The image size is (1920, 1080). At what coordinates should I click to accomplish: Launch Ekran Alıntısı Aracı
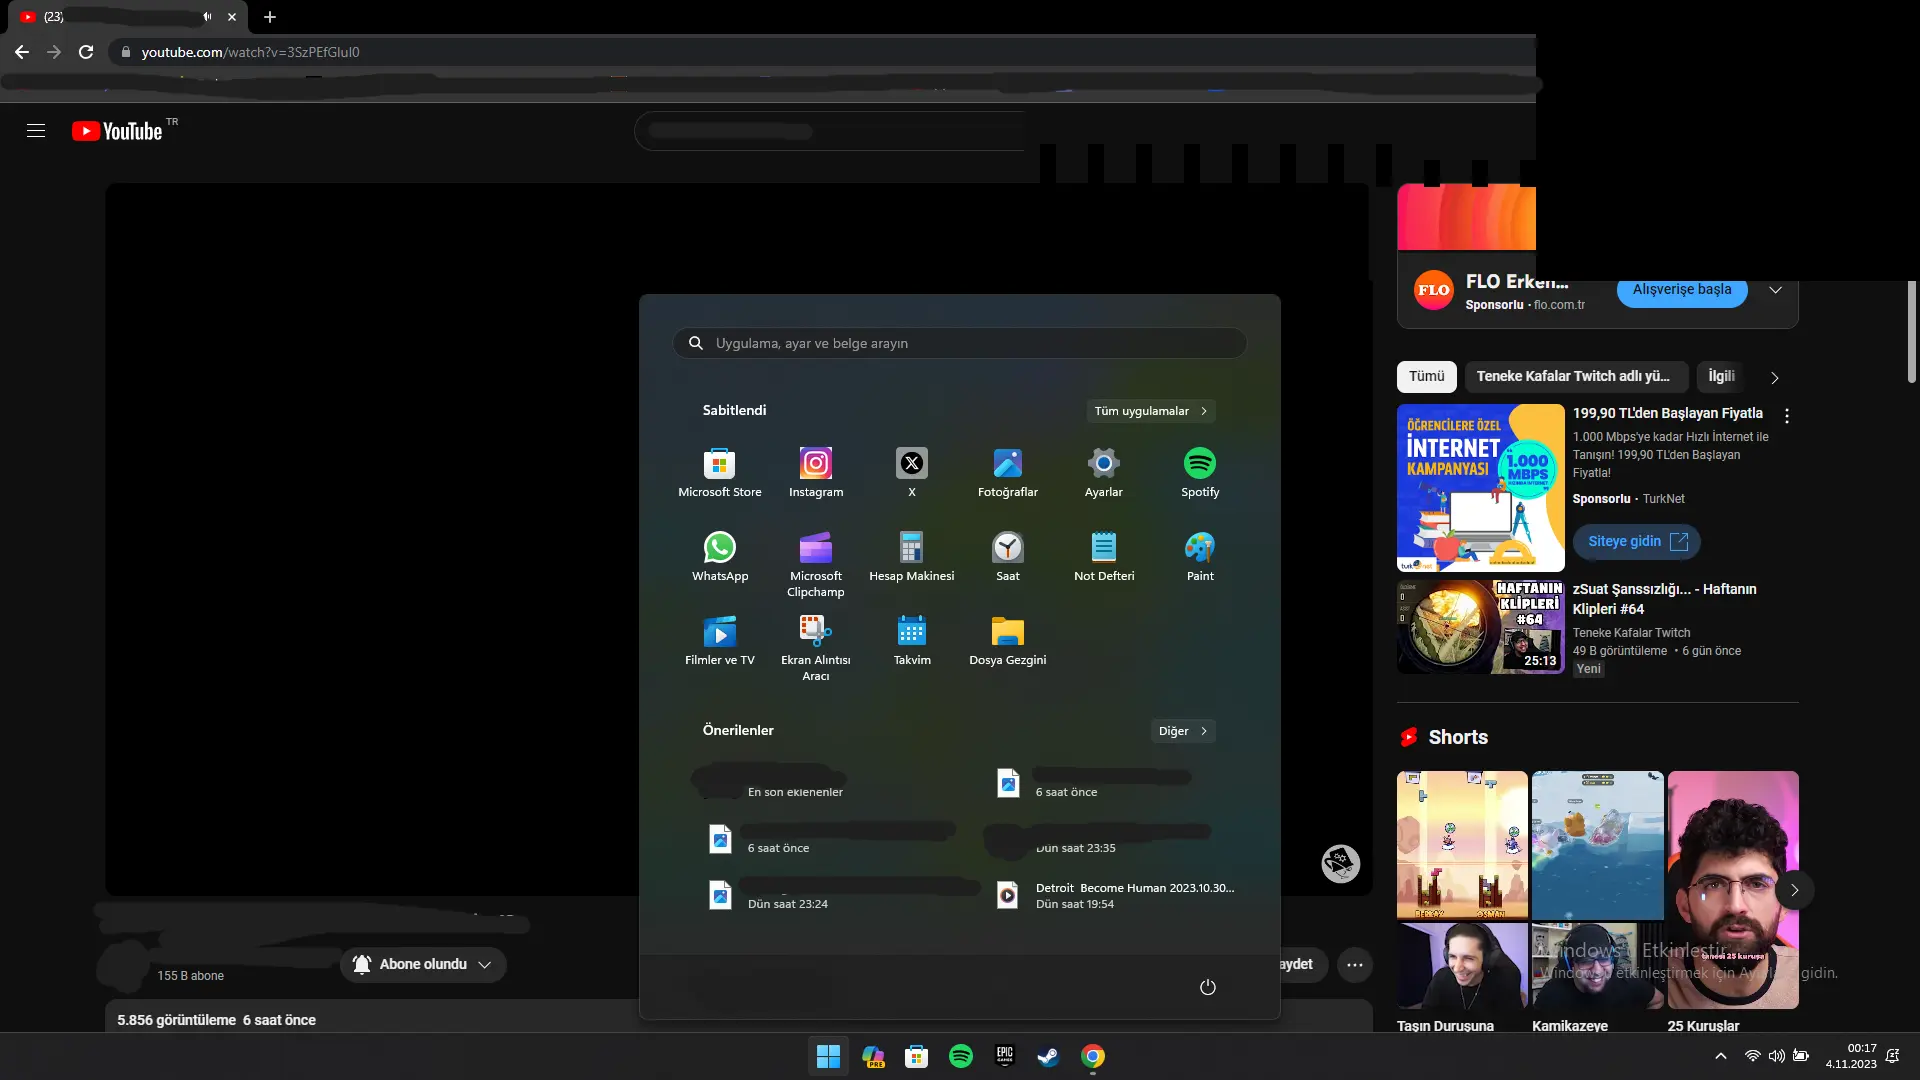click(815, 648)
